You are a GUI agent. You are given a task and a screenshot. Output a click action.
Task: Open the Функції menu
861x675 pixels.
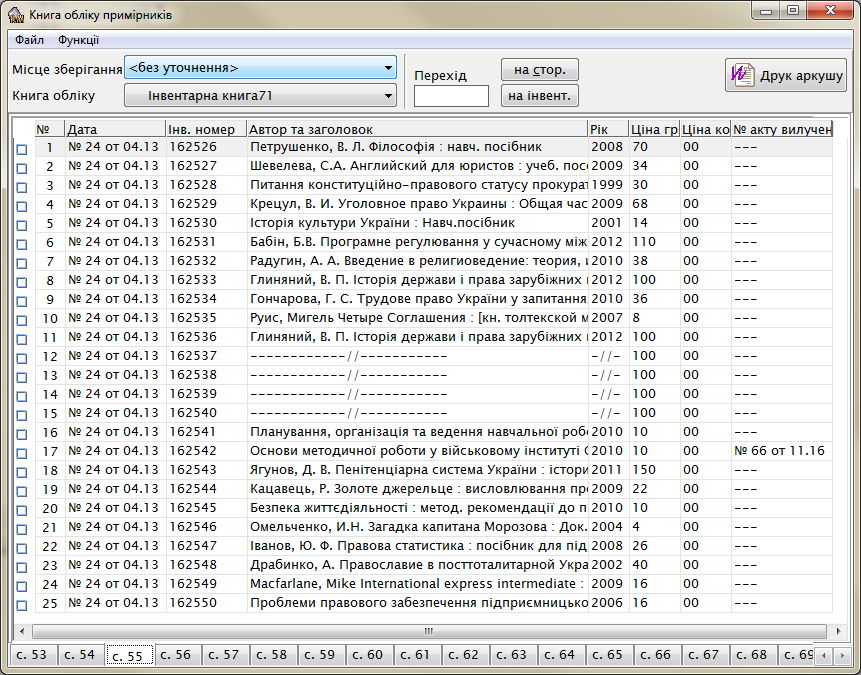click(x=78, y=40)
